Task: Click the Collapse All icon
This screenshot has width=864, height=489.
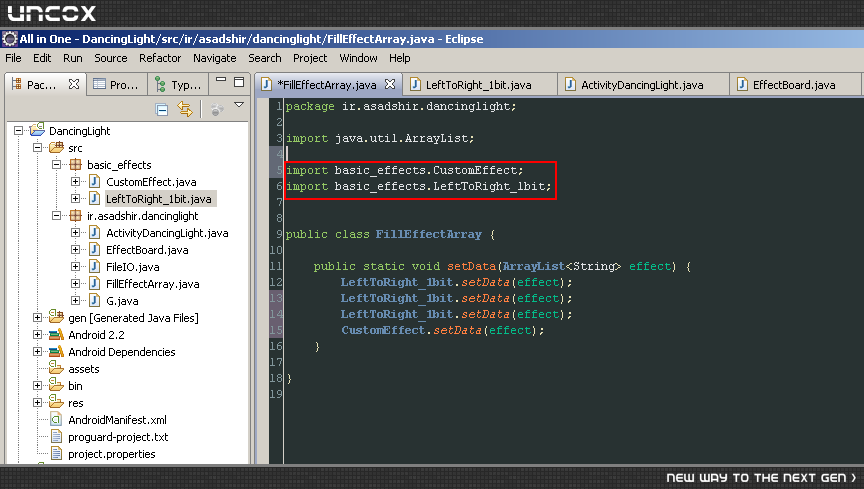Action: (x=162, y=109)
